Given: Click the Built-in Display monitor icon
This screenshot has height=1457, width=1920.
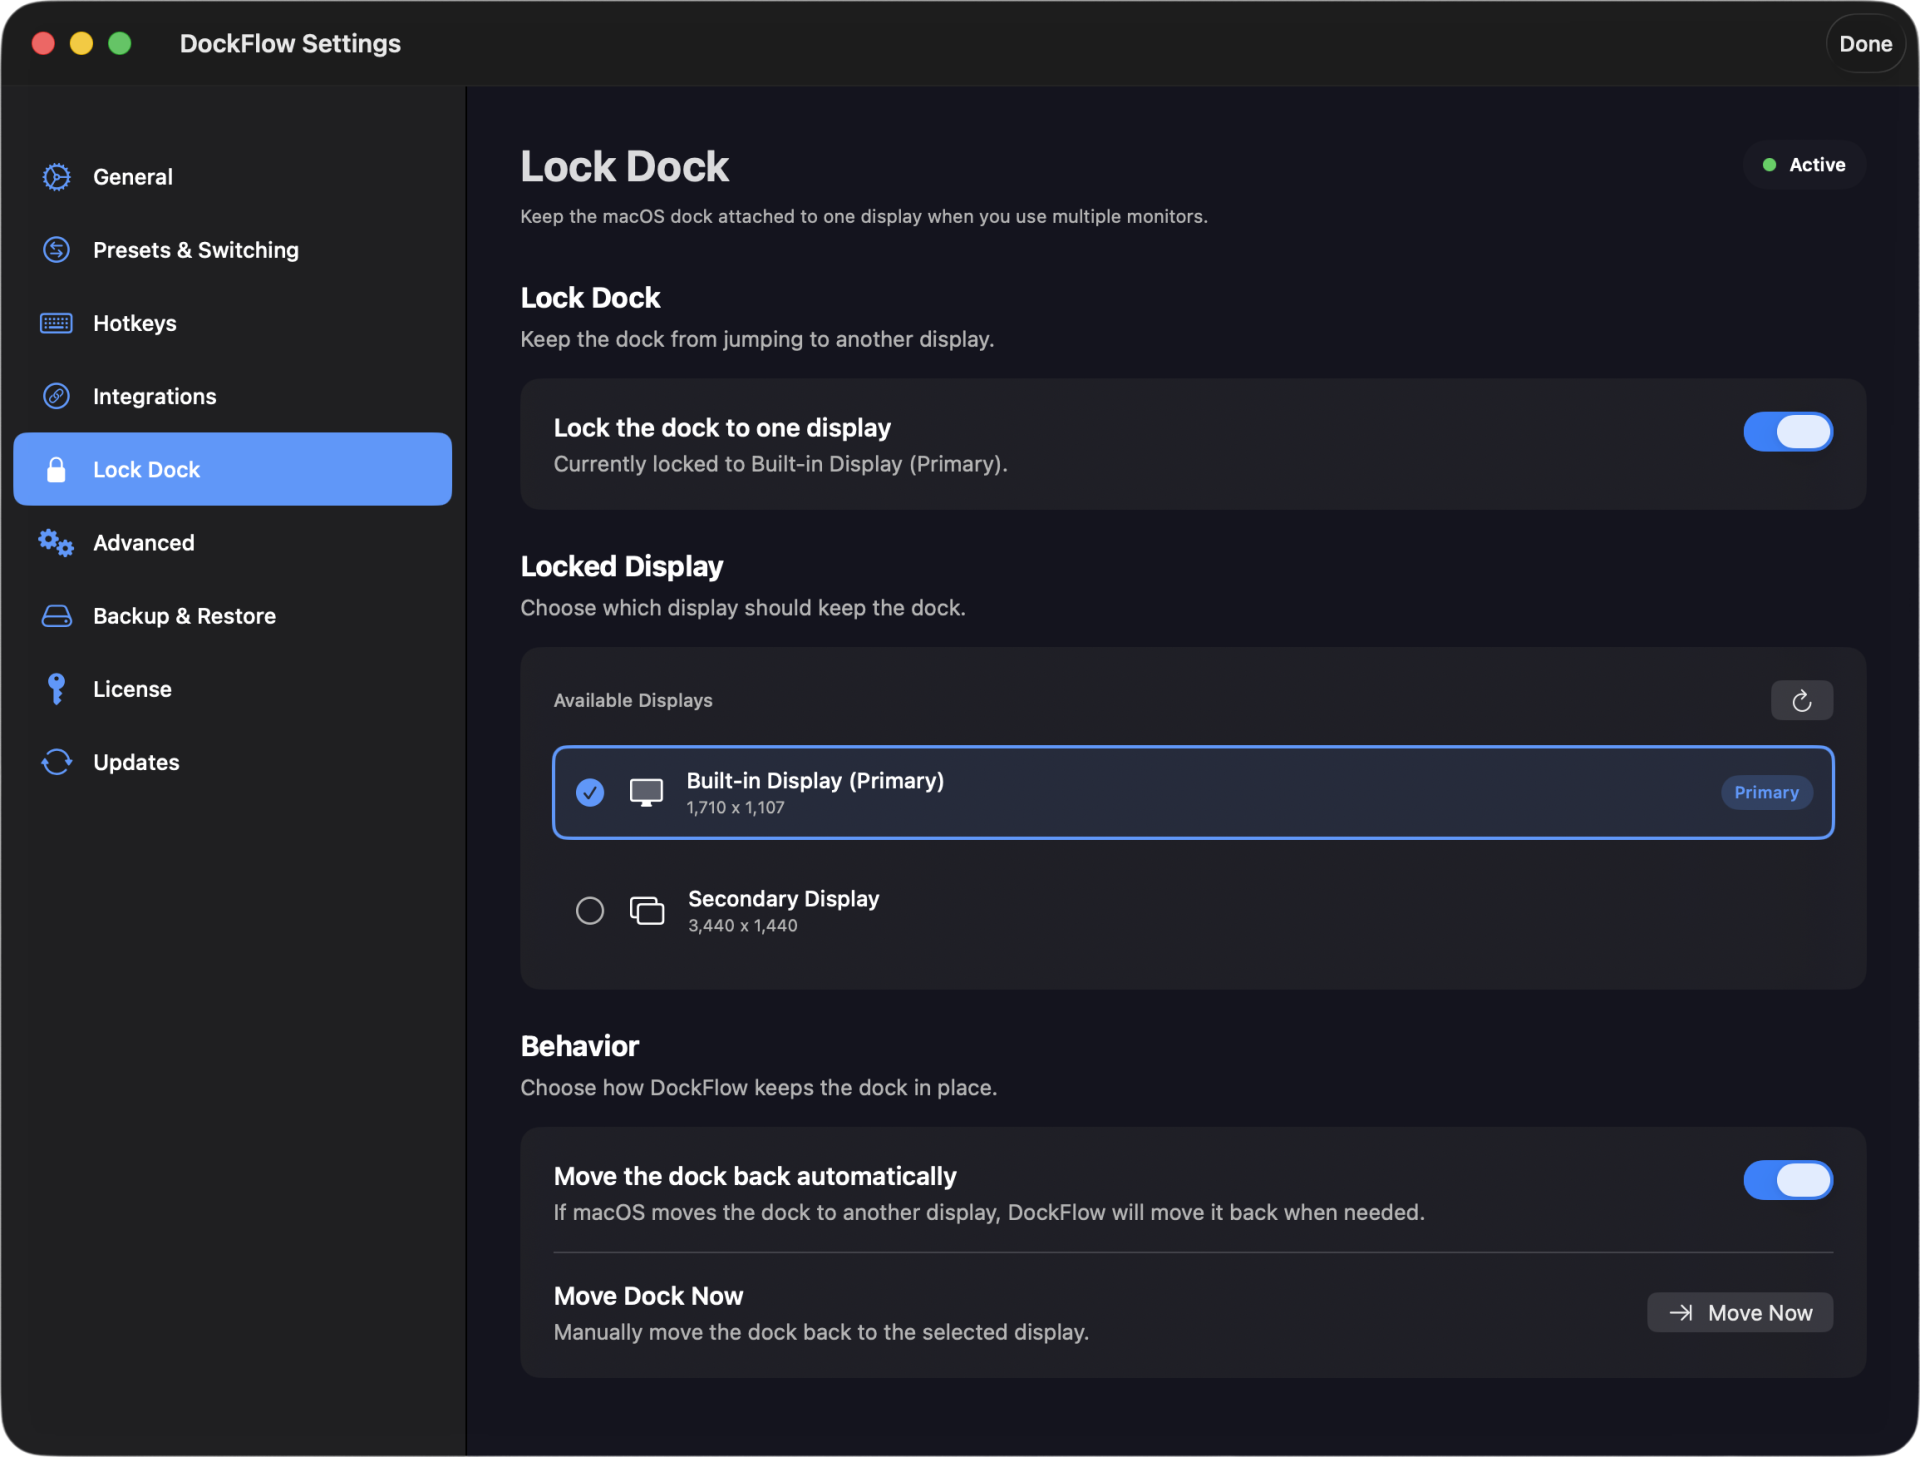Looking at the screenshot, I should [646, 793].
